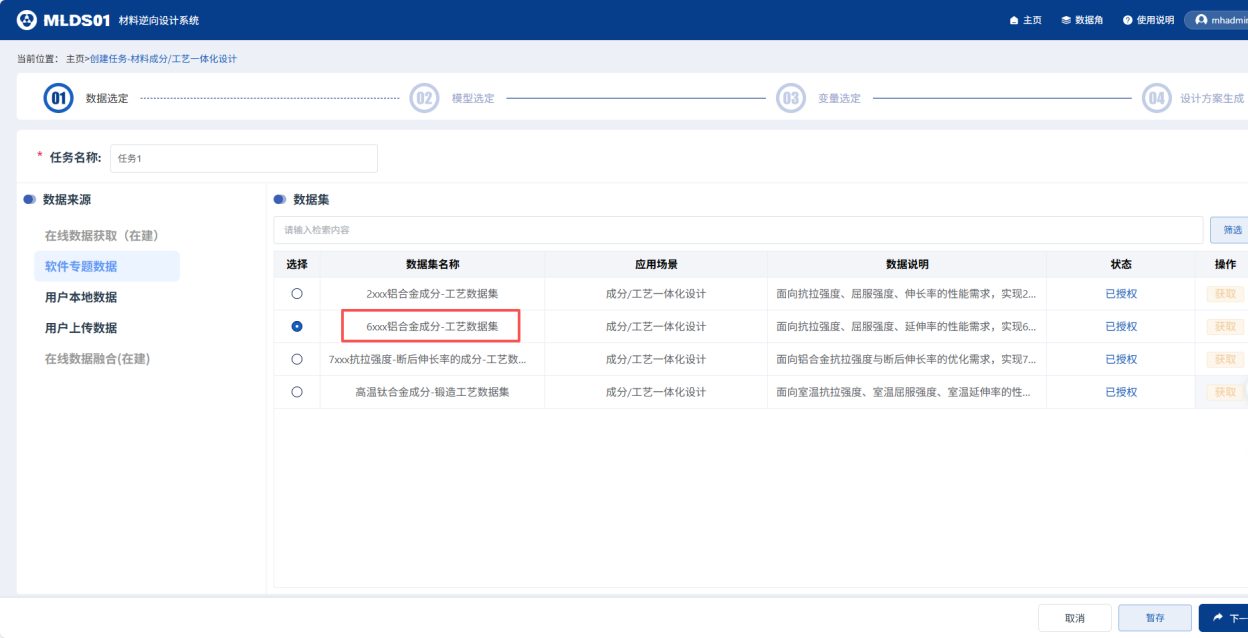Select radio for 高温钛合金成分-锻造工艺数据集
This screenshot has width=1248, height=638.
point(297,392)
